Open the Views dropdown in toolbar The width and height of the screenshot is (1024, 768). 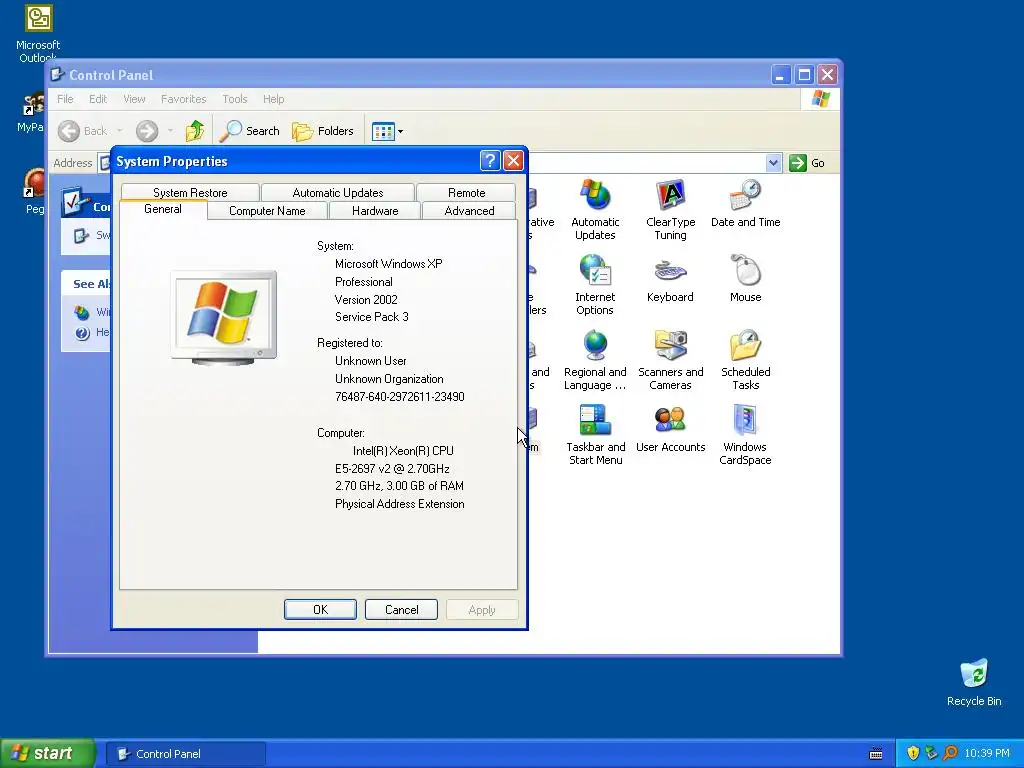[x=387, y=131]
